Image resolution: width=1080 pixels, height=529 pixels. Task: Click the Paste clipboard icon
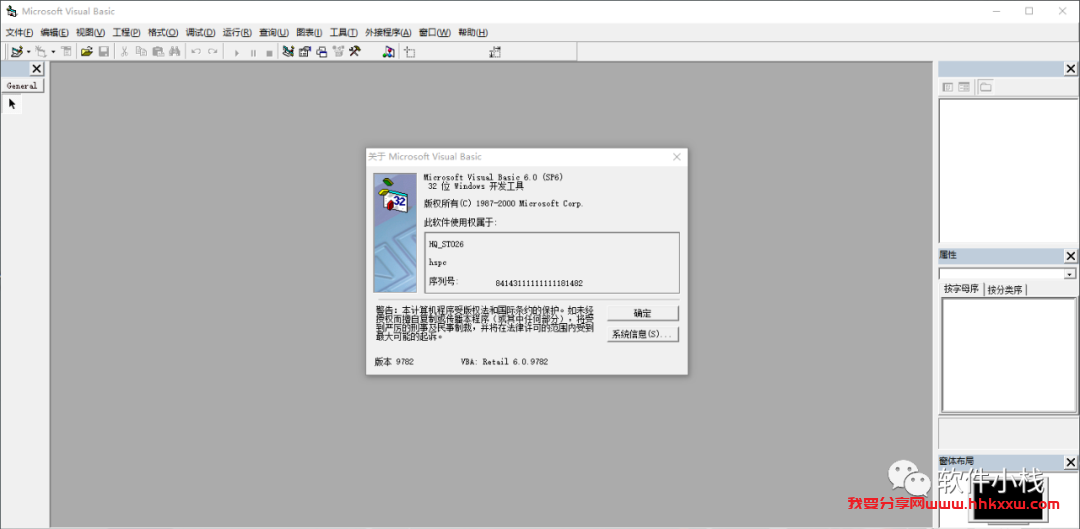(x=158, y=52)
